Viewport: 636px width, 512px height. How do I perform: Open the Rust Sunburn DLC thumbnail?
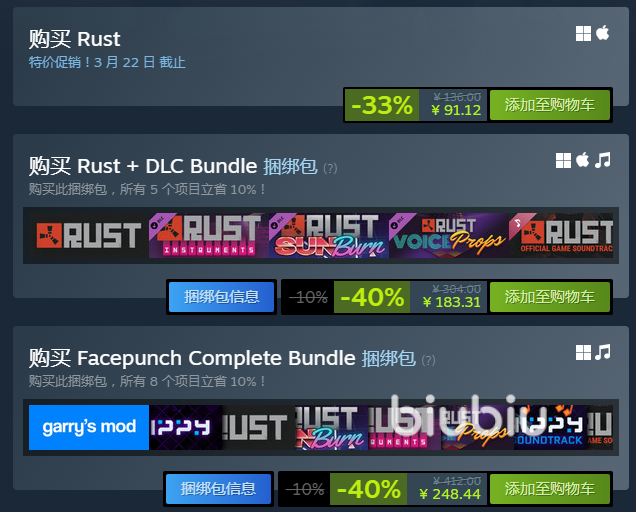tap(329, 236)
